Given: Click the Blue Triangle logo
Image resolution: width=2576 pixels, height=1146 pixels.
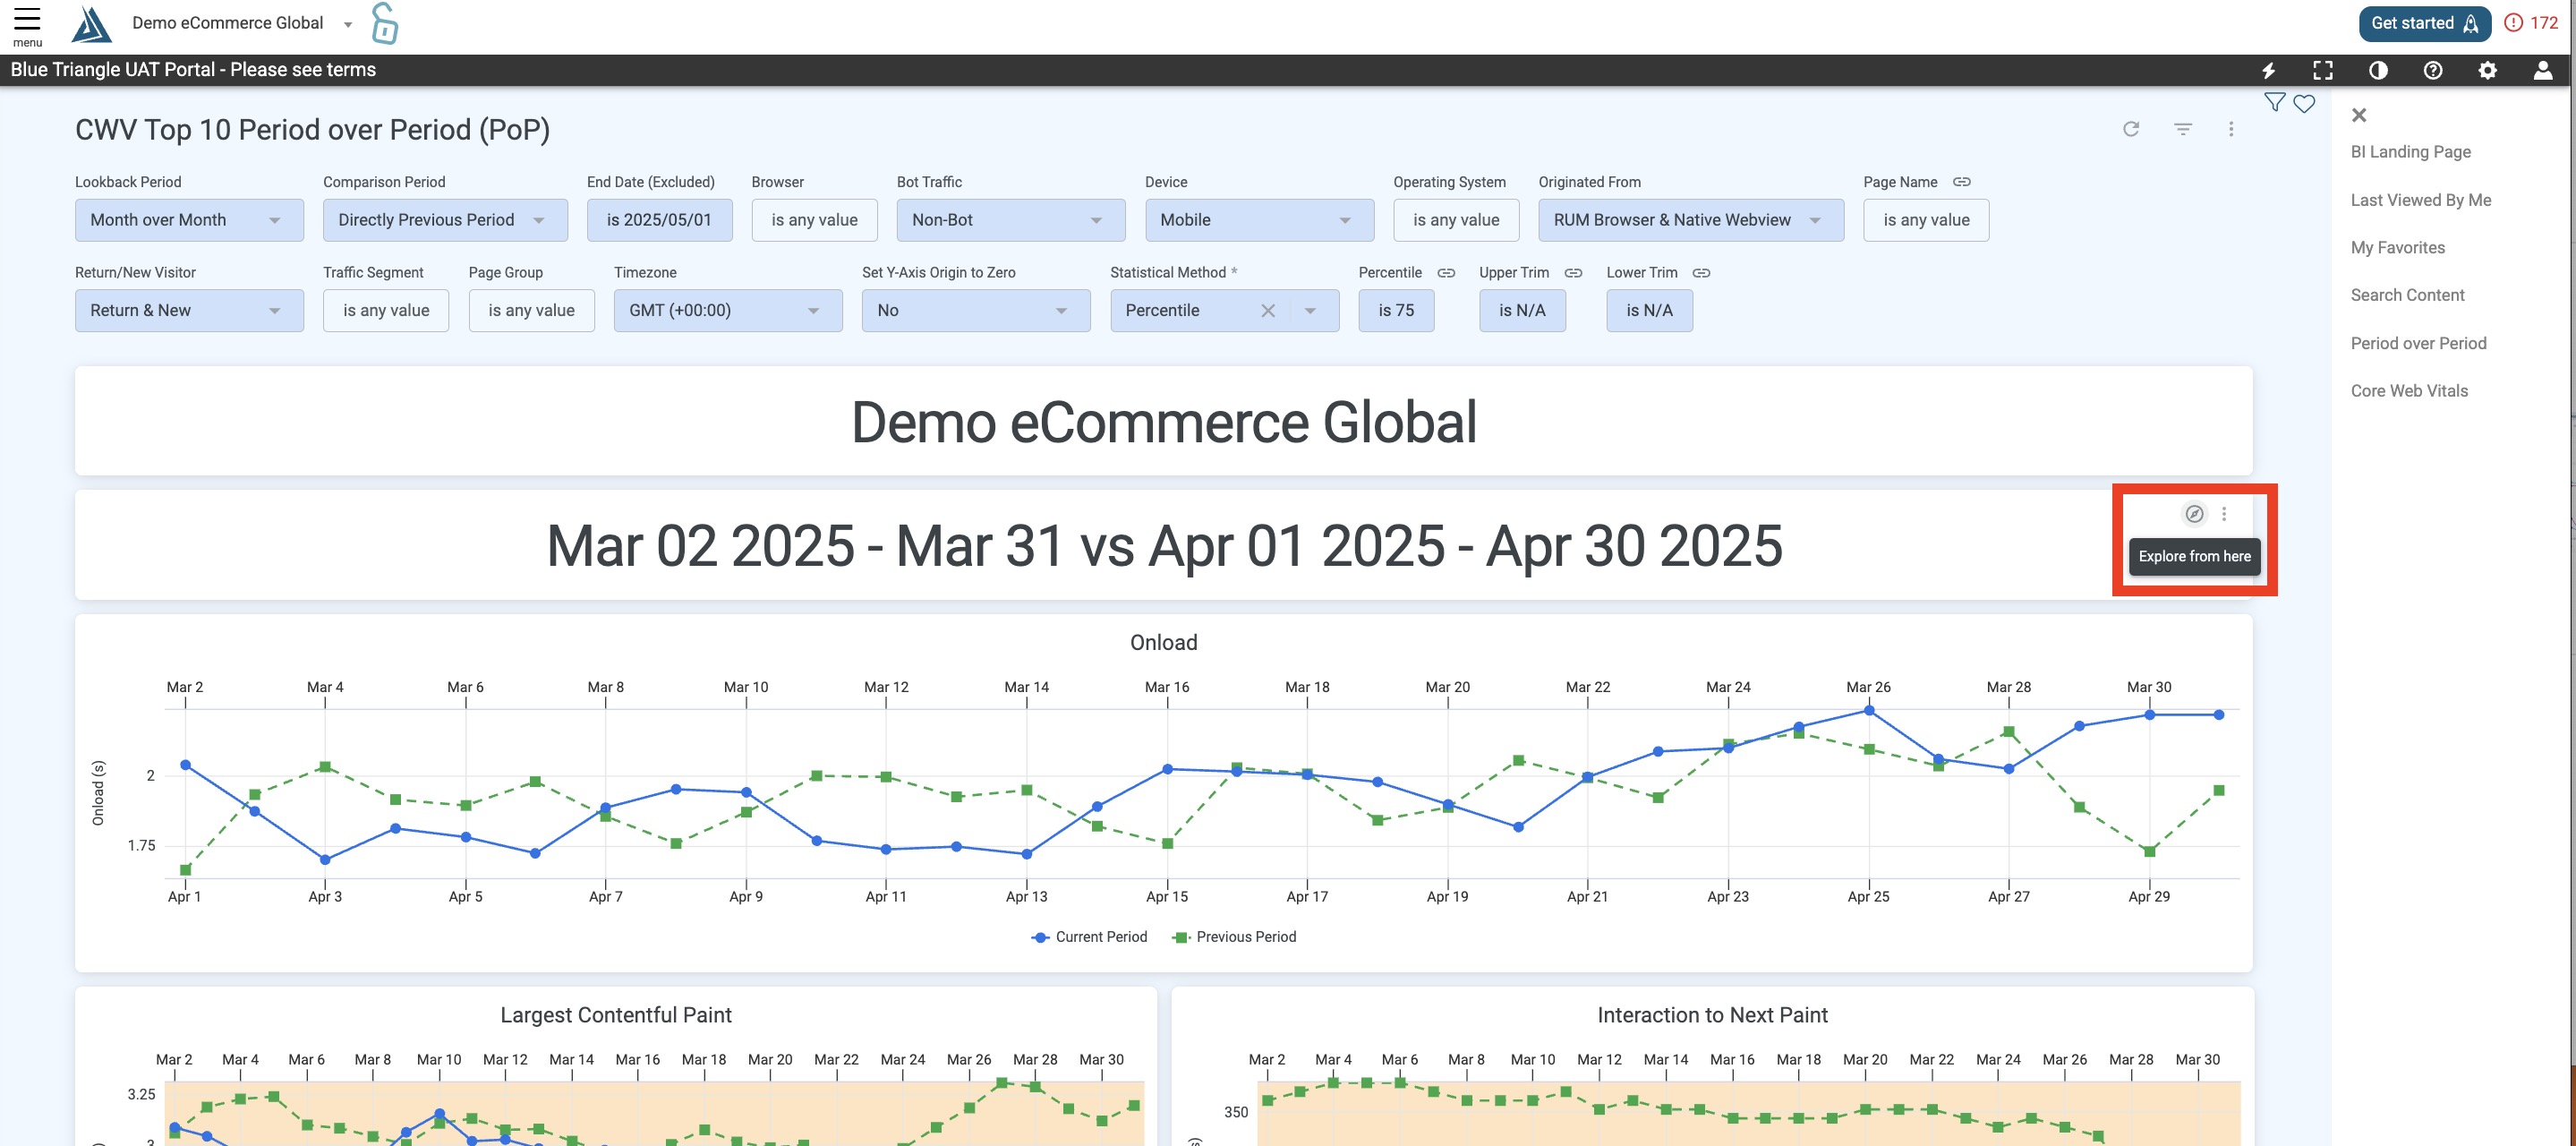Looking at the screenshot, I should (x=91, y=24).
